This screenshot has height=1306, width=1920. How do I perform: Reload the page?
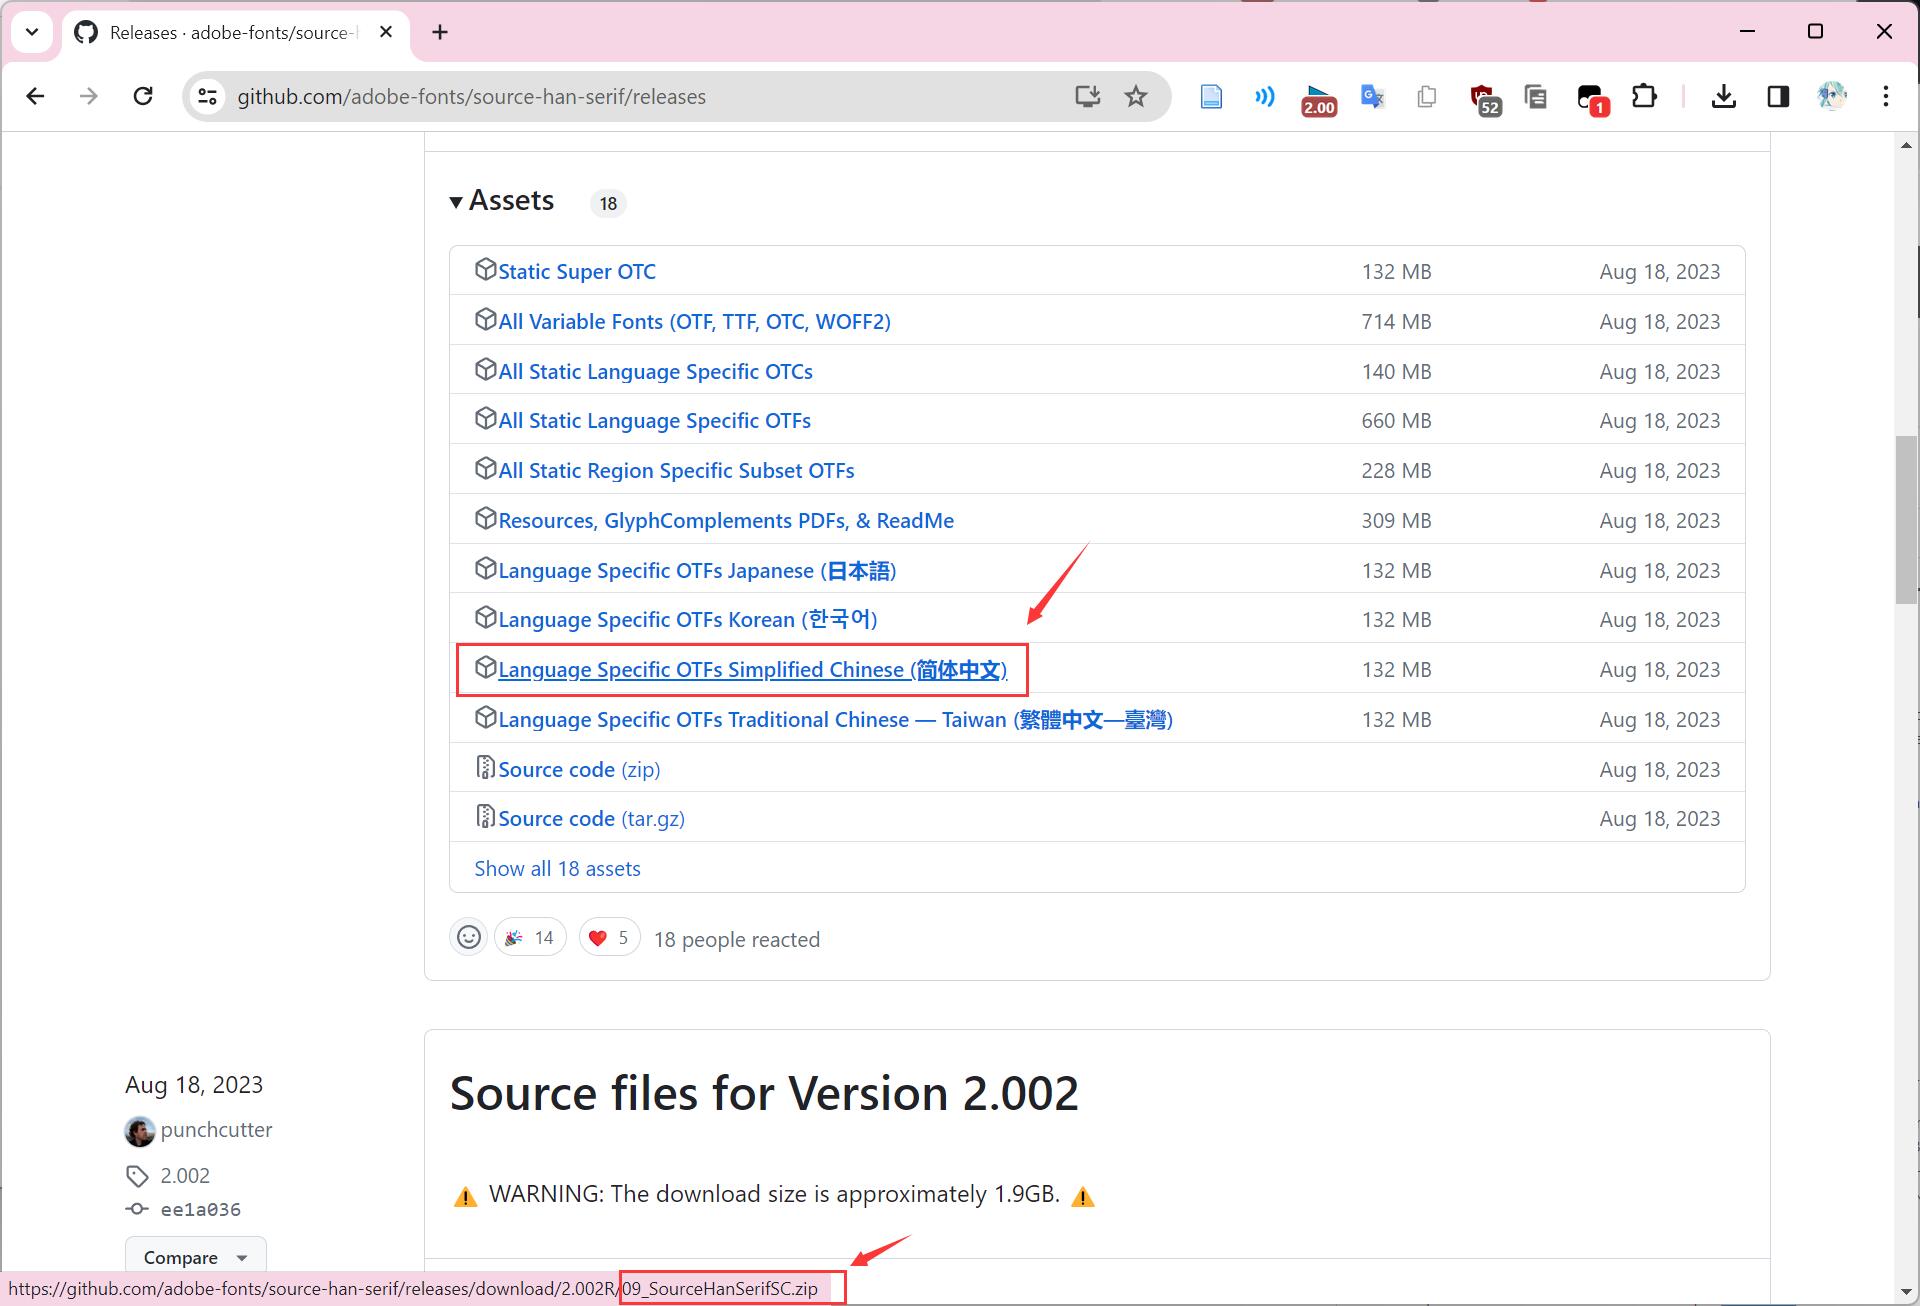143,96
